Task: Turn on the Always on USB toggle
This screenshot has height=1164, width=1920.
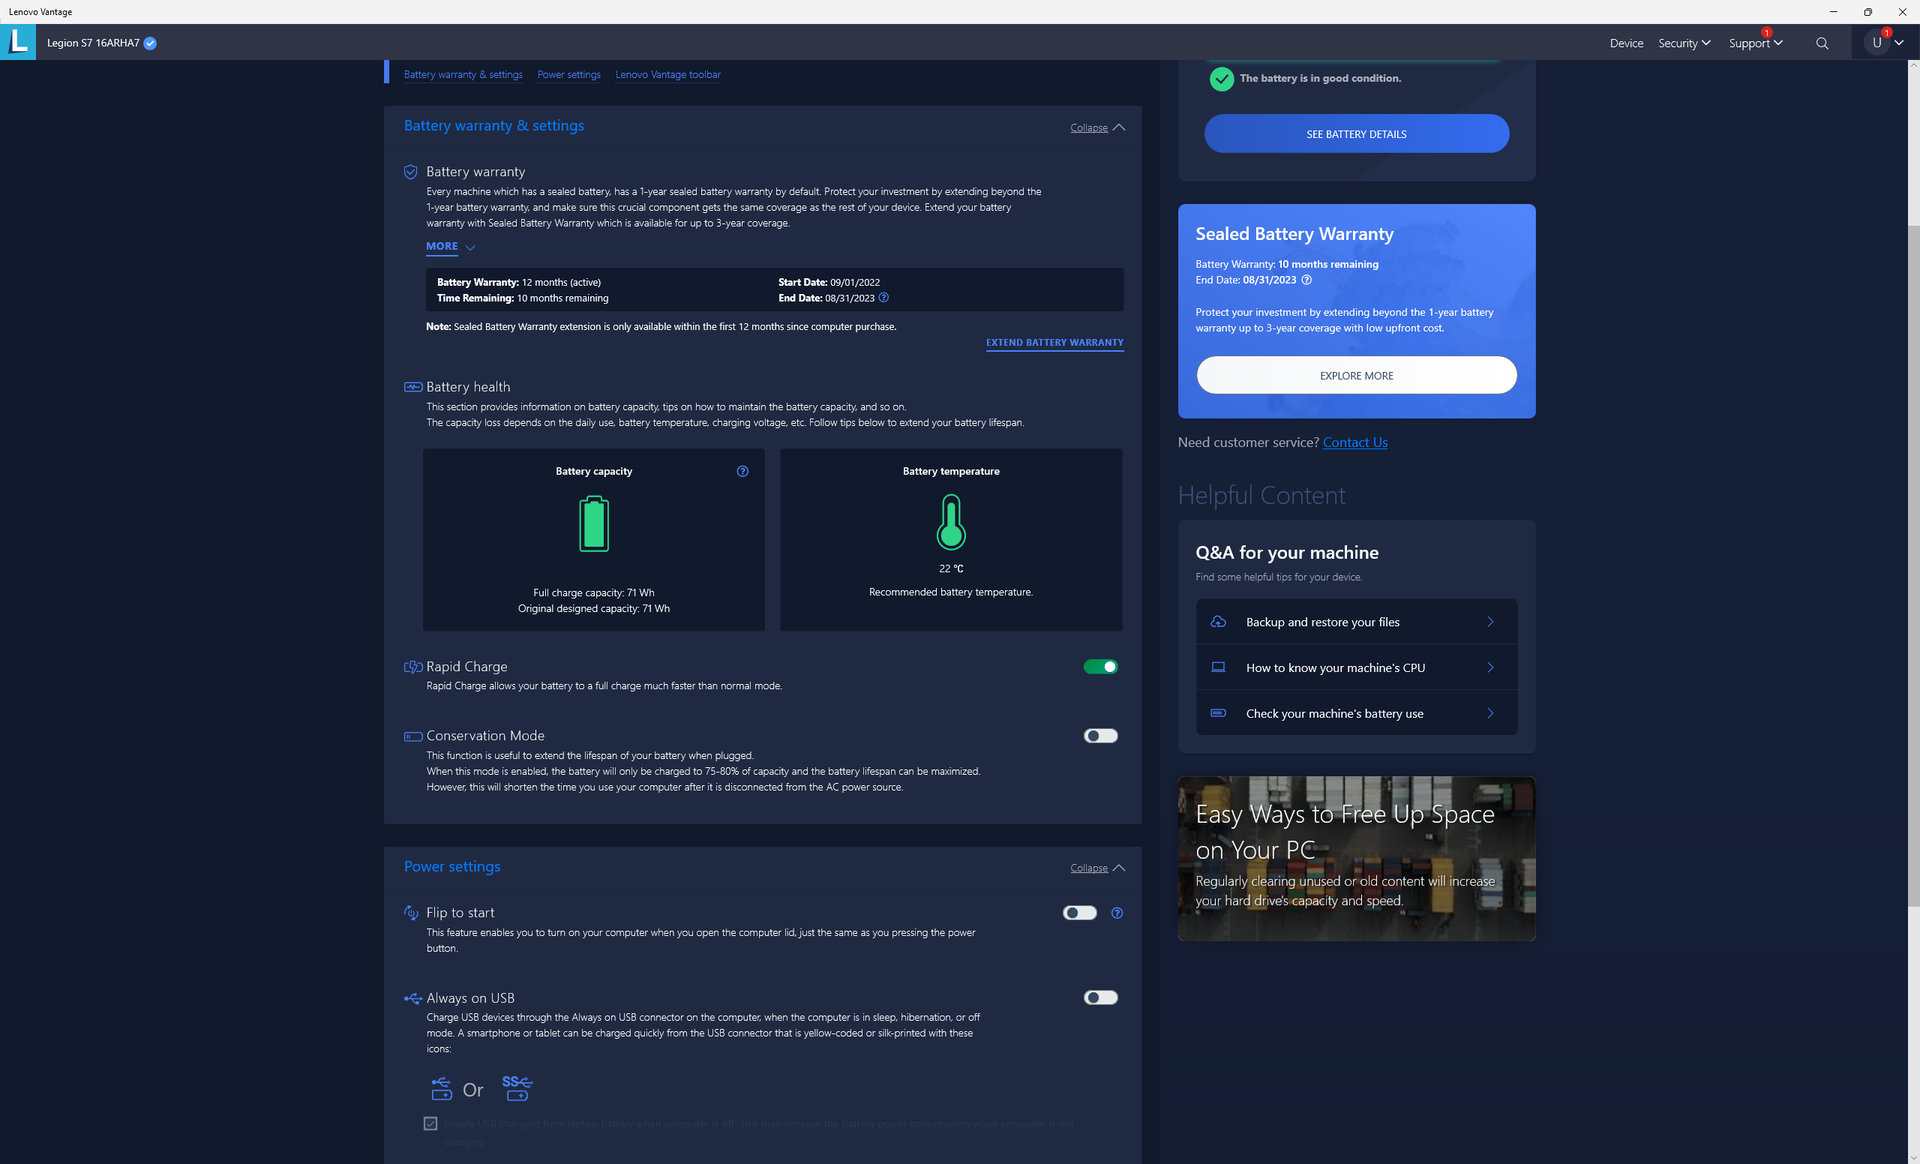Action: [1100, 998]
